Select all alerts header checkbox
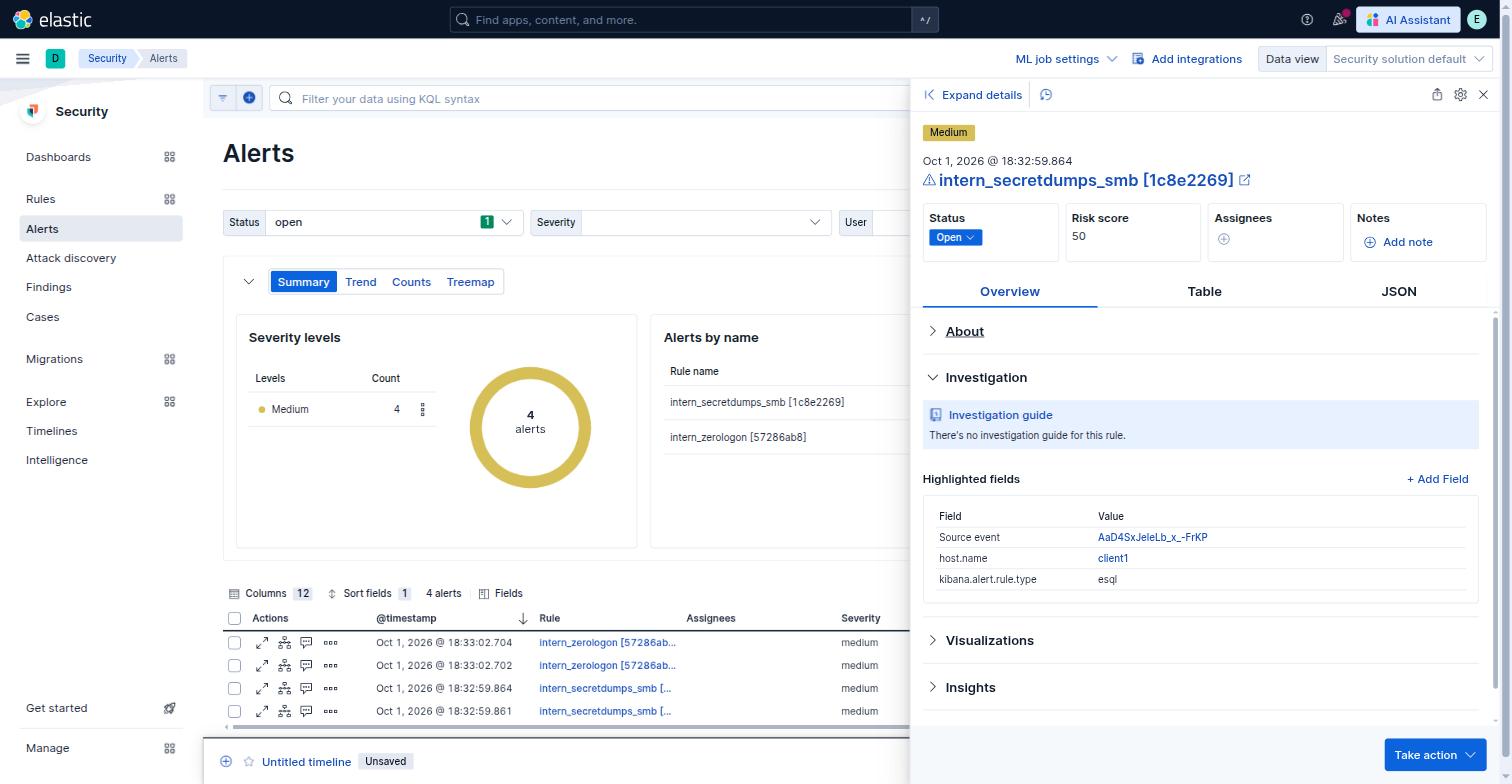This screenshot has height=784, width=1512. [x=235, y=619]
